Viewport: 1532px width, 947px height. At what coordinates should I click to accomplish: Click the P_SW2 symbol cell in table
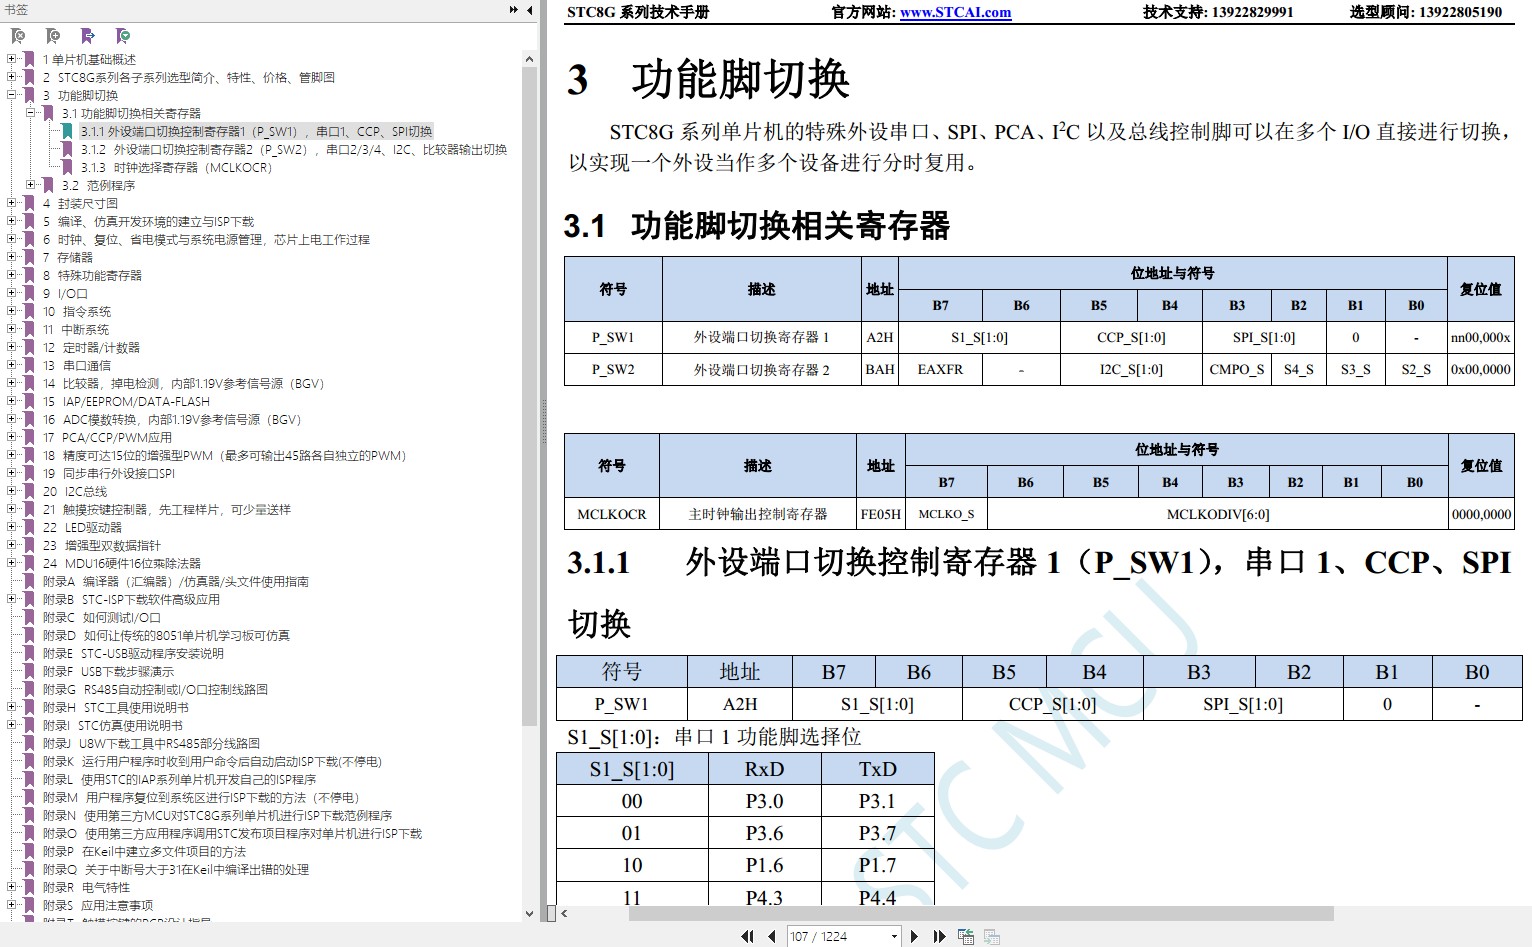point(613,369)
